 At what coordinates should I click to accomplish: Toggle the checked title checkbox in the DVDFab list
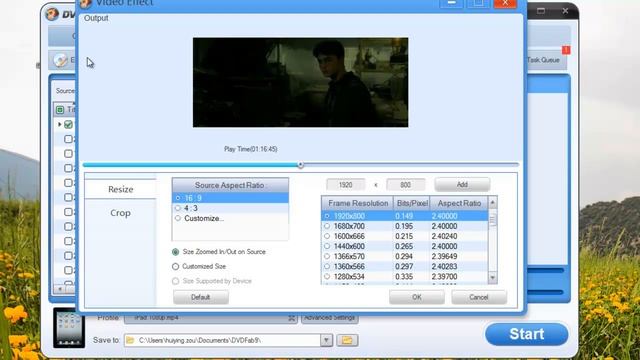(x=69, y=124)
